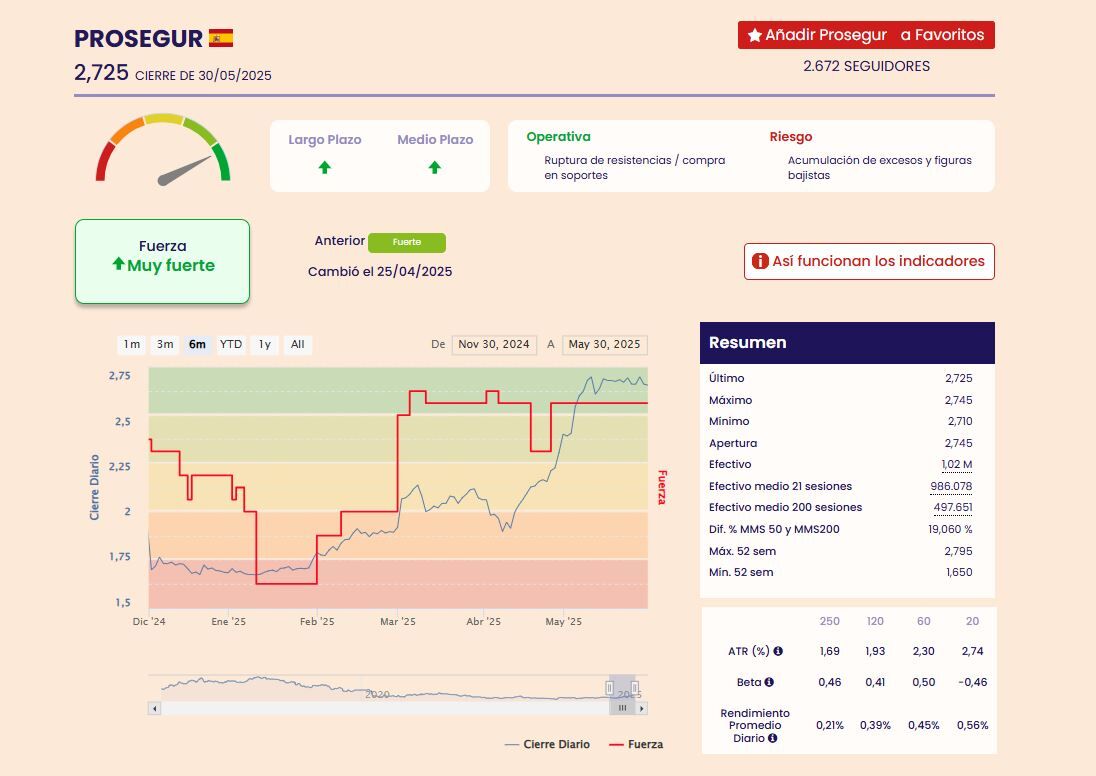Click the Mínimo value 2,710
Image resolution: width=1096 pixels, height=776 pixels.
coord(960,422)
